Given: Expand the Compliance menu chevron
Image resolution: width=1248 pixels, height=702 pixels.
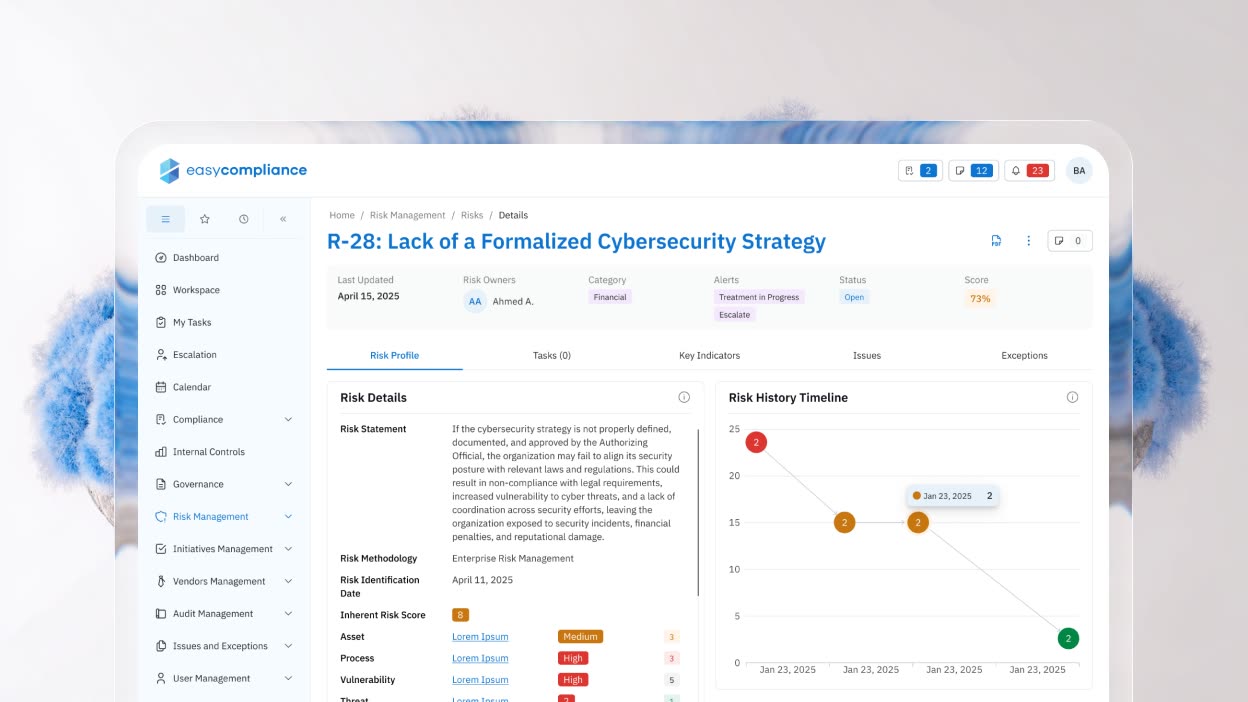Looking at the screenshot, I should (288, 419).
